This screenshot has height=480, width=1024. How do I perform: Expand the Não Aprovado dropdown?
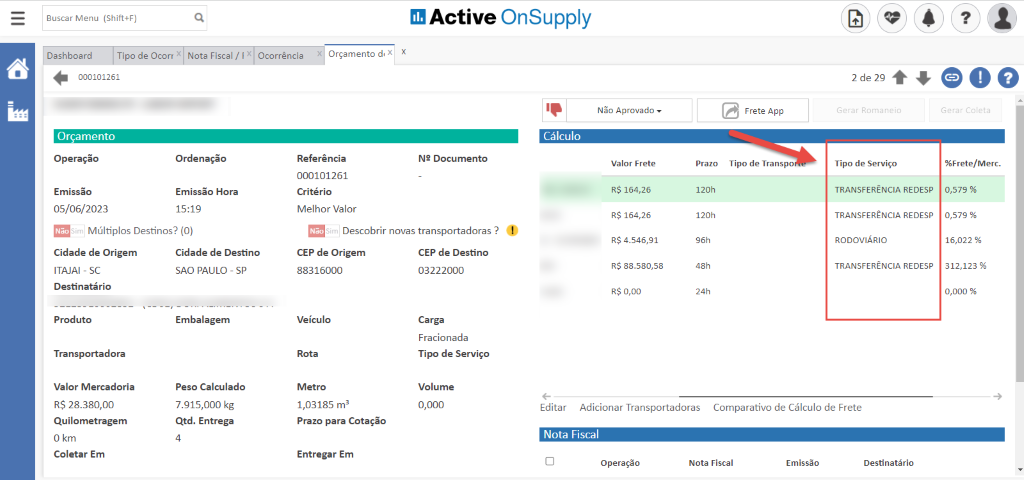point(629,110)
